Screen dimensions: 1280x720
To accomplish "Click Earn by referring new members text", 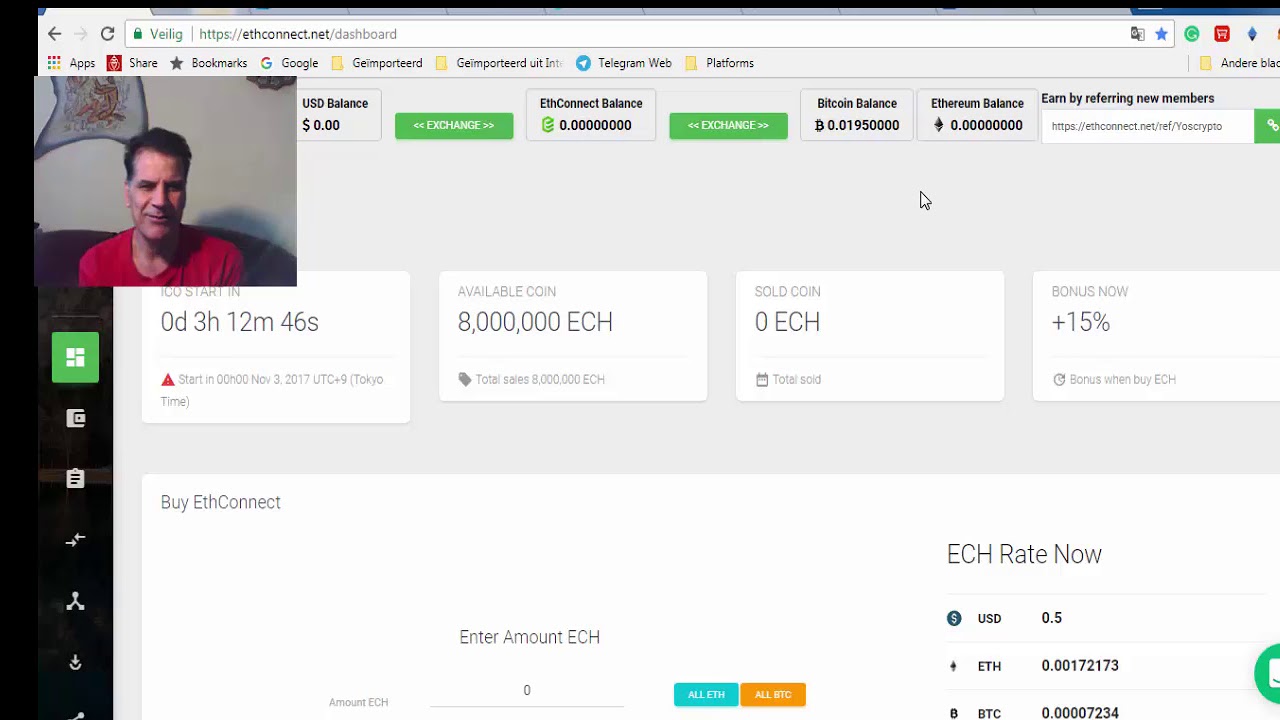I will (1128, 98).
